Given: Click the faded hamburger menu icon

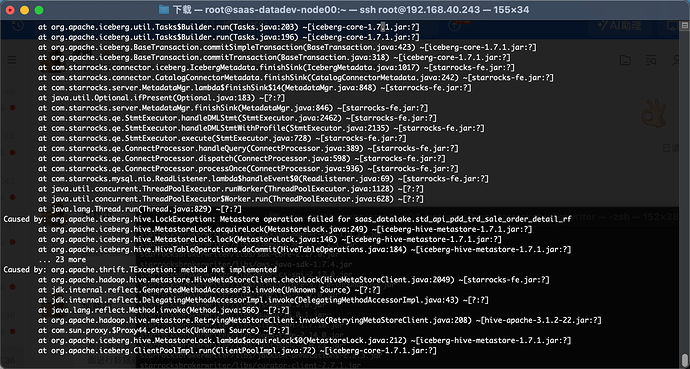Looking at the screenshot, I should pyautogui.click(x=12, y=60).
